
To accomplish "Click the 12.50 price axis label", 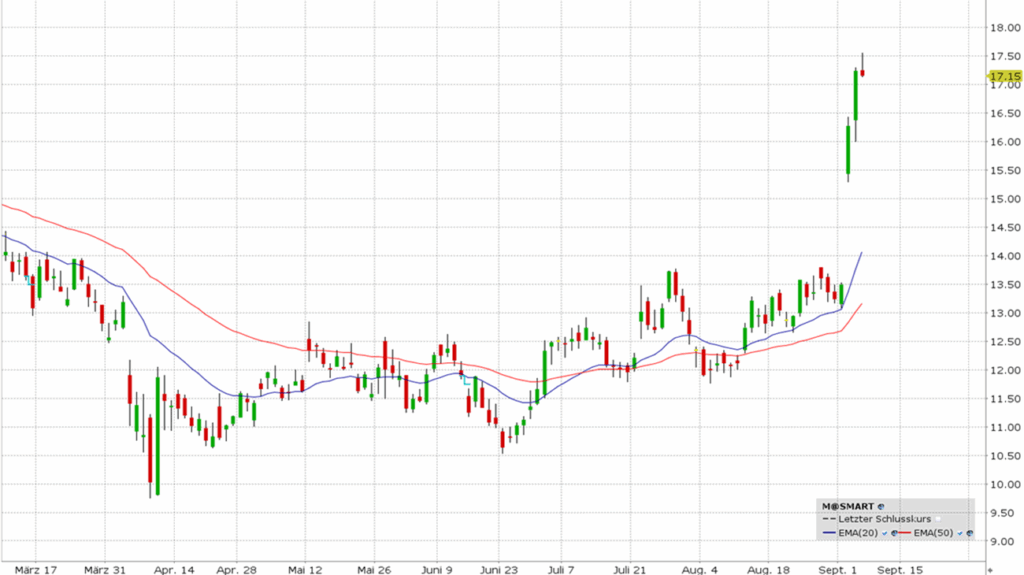I will (x=1006, y=342).
